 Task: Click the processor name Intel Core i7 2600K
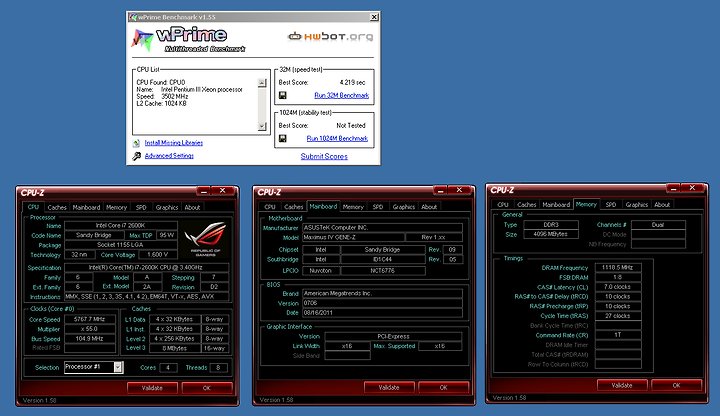pyautogui.click(x=121, y=225)
